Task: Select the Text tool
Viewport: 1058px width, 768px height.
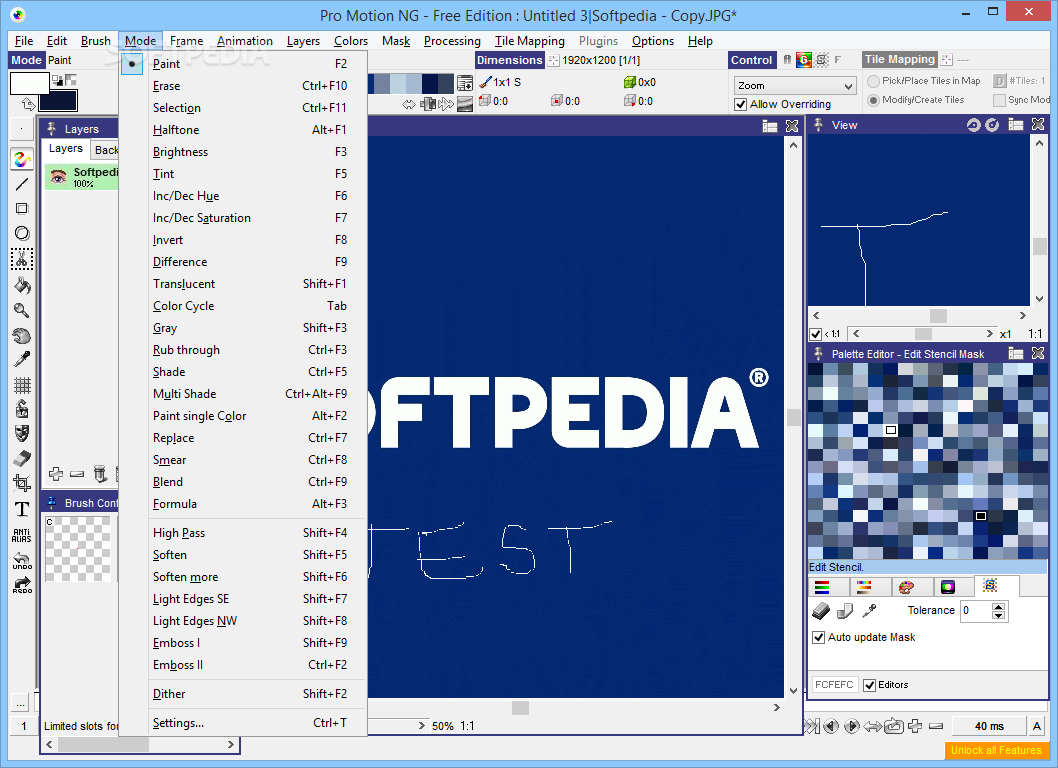Action: click(x=22, y=508)
